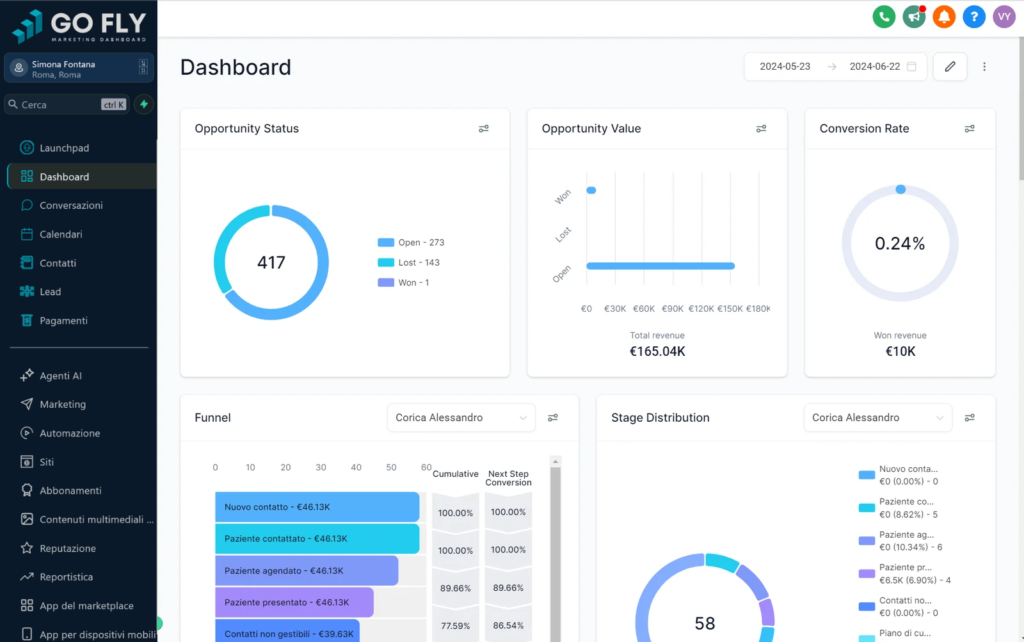1024x642 pixels.
Task: Open Simona Fontana account switcher
Action: tap(79, 68)
